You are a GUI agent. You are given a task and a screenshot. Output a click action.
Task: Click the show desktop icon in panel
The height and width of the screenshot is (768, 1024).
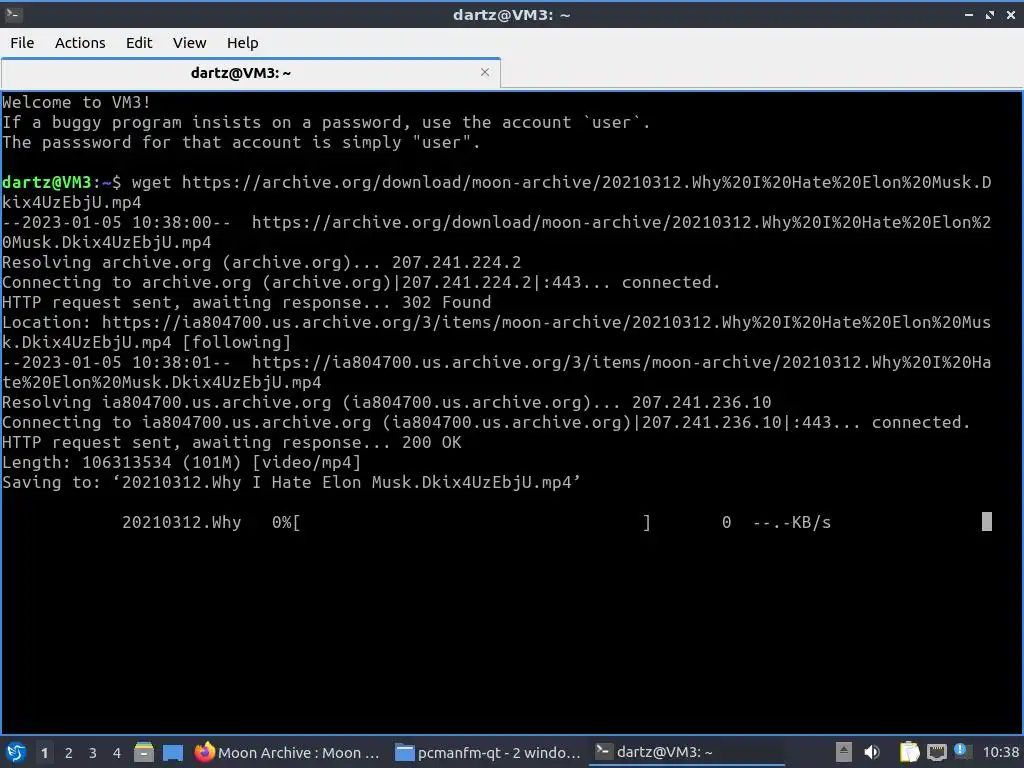(x=172, y=752)
